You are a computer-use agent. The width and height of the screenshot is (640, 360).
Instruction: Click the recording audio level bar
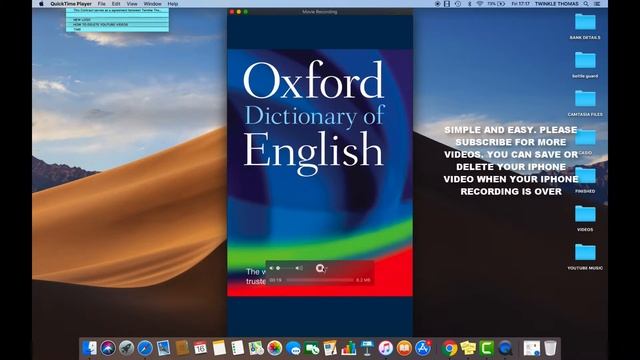point(320,280)
